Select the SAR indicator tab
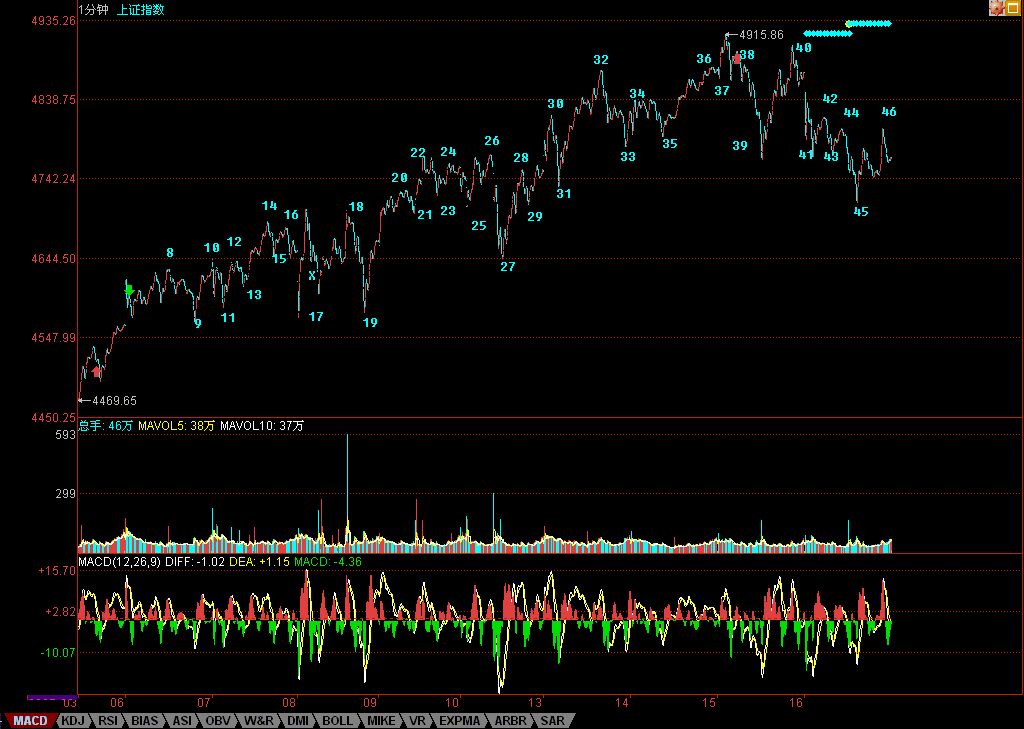 (552, 720)
